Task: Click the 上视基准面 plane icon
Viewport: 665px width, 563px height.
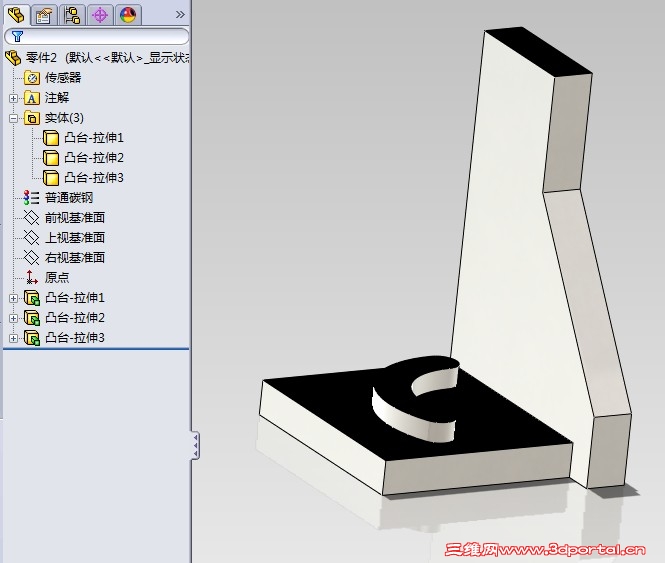Action: point(32,238)
